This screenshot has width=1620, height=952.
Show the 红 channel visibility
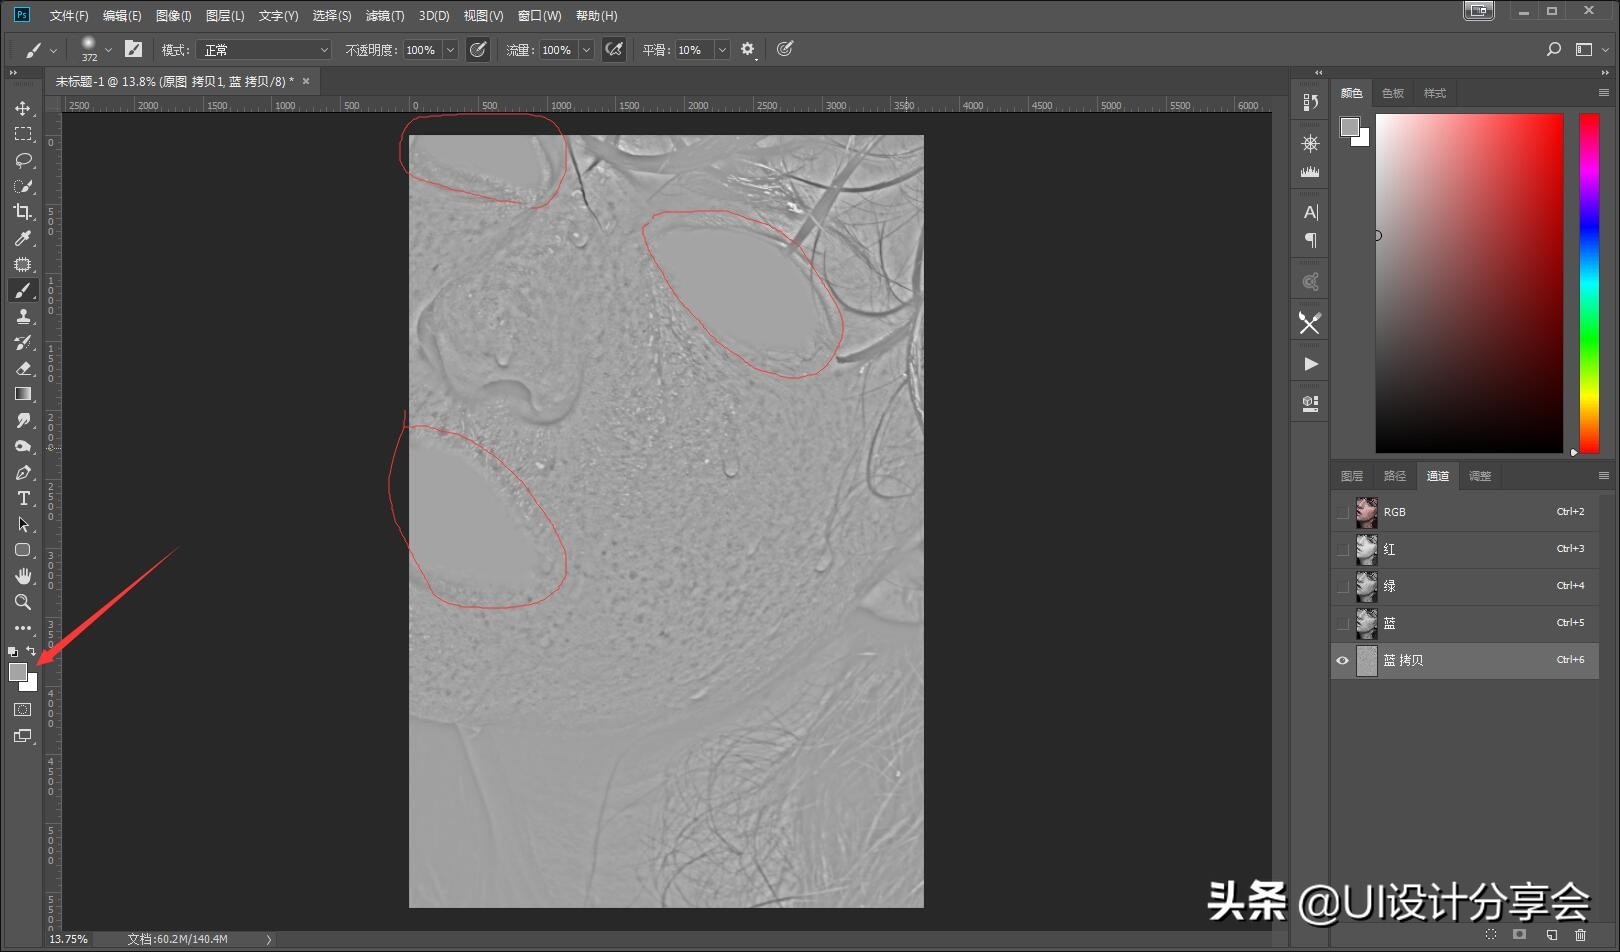pos(1342,549)
